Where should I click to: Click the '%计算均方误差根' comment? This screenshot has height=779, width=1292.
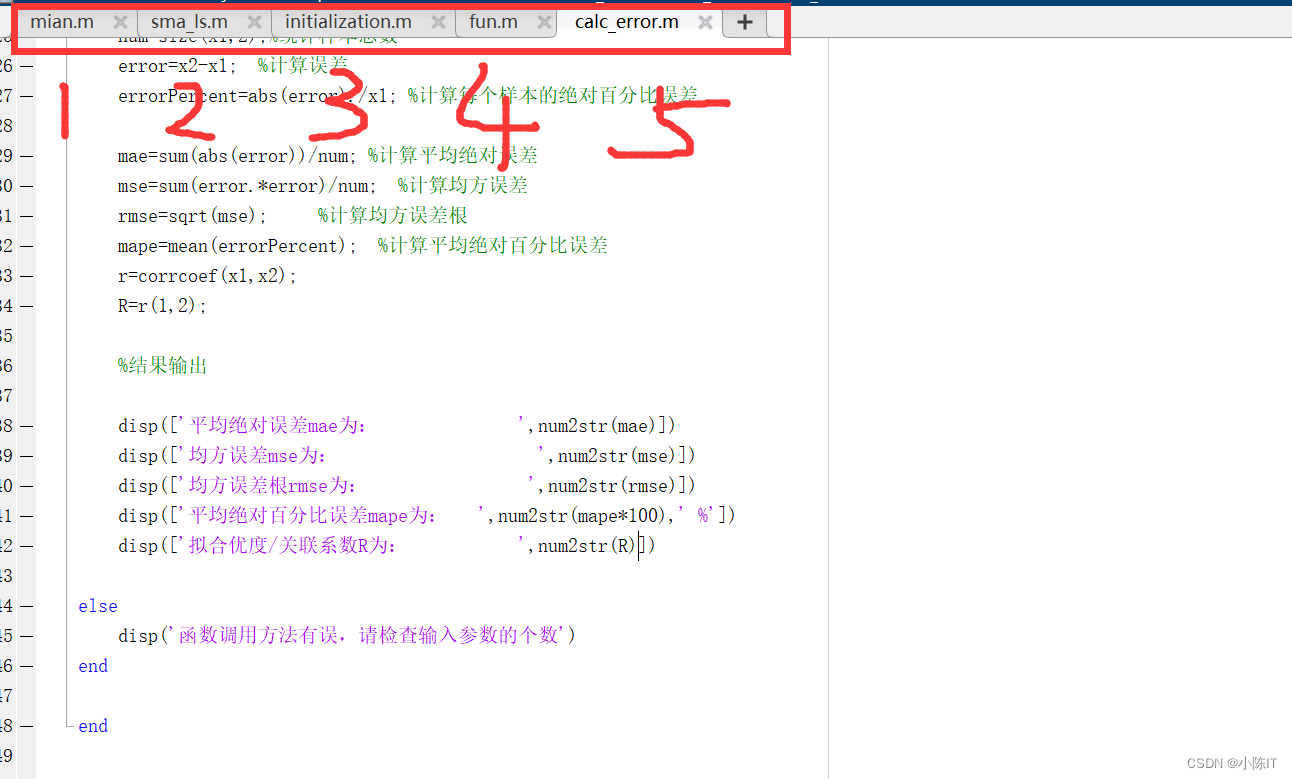click(393, 216)
